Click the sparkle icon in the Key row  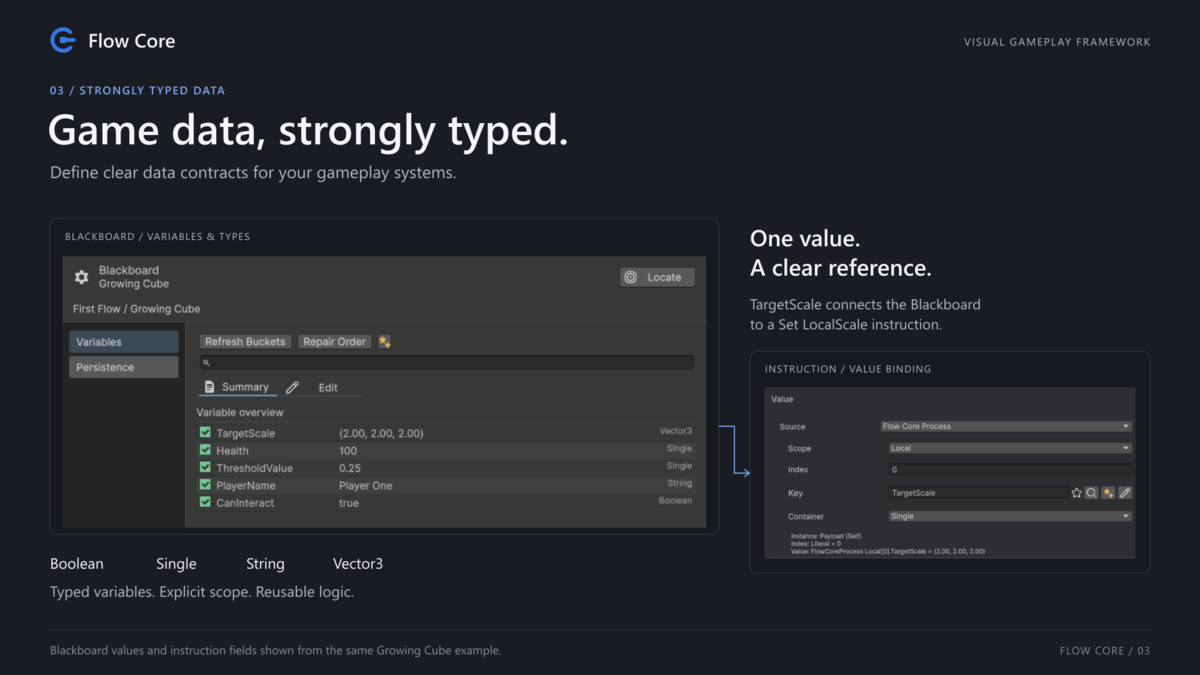pos(1108,493)
